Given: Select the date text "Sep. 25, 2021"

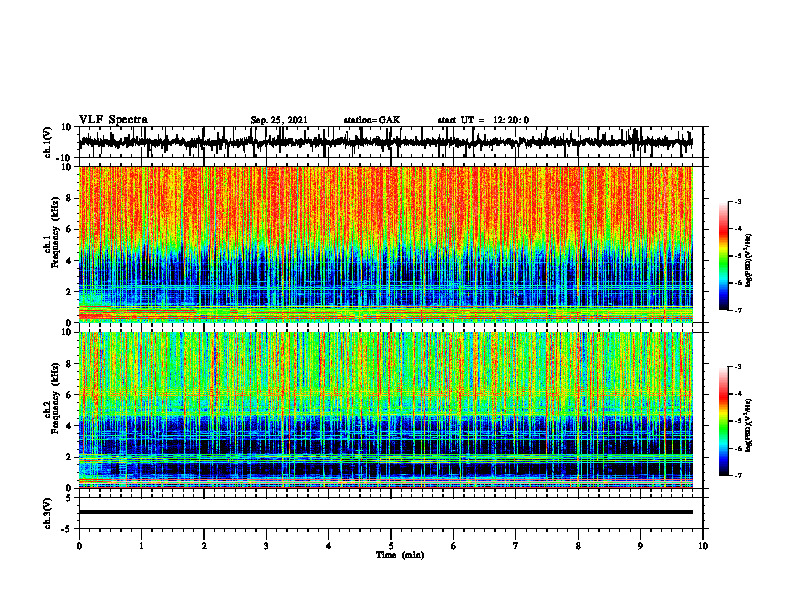Looking at the screenshot, I should [279, 120].
